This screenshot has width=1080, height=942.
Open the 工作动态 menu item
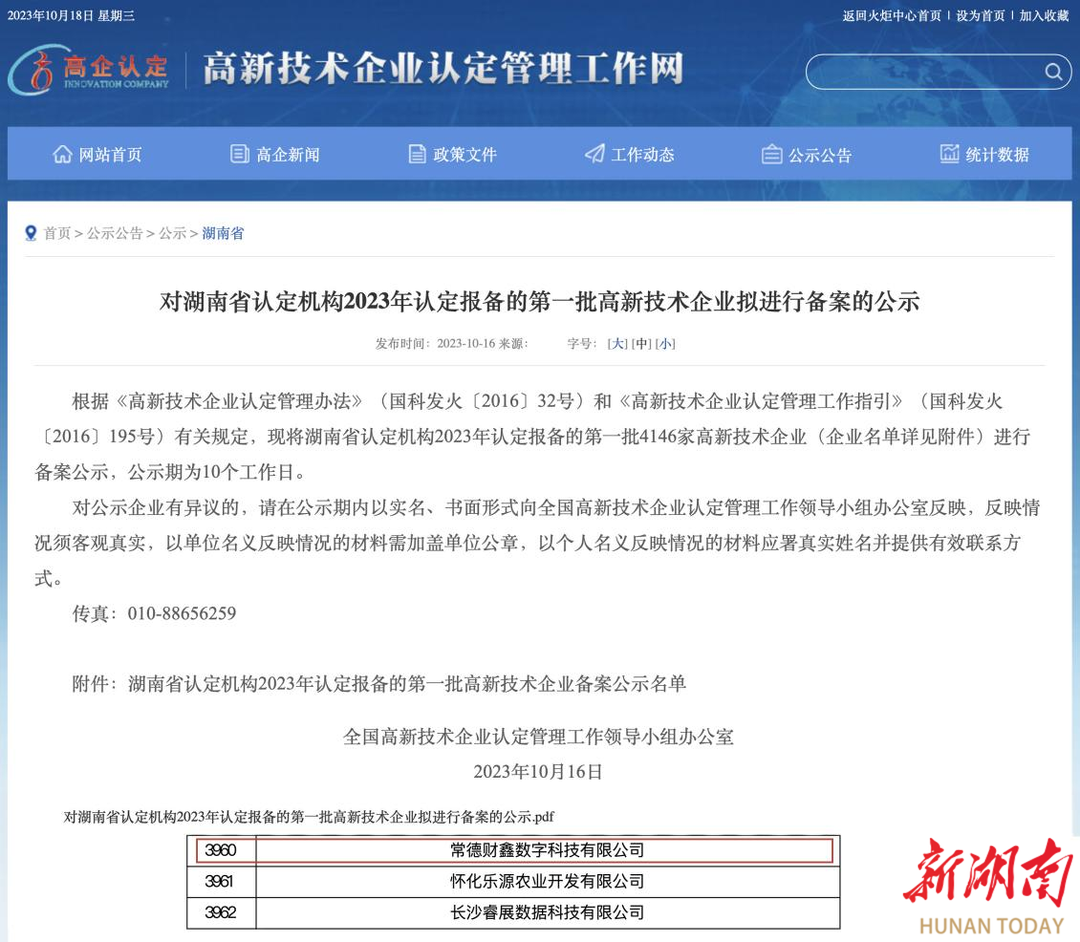tap(630, 154)
